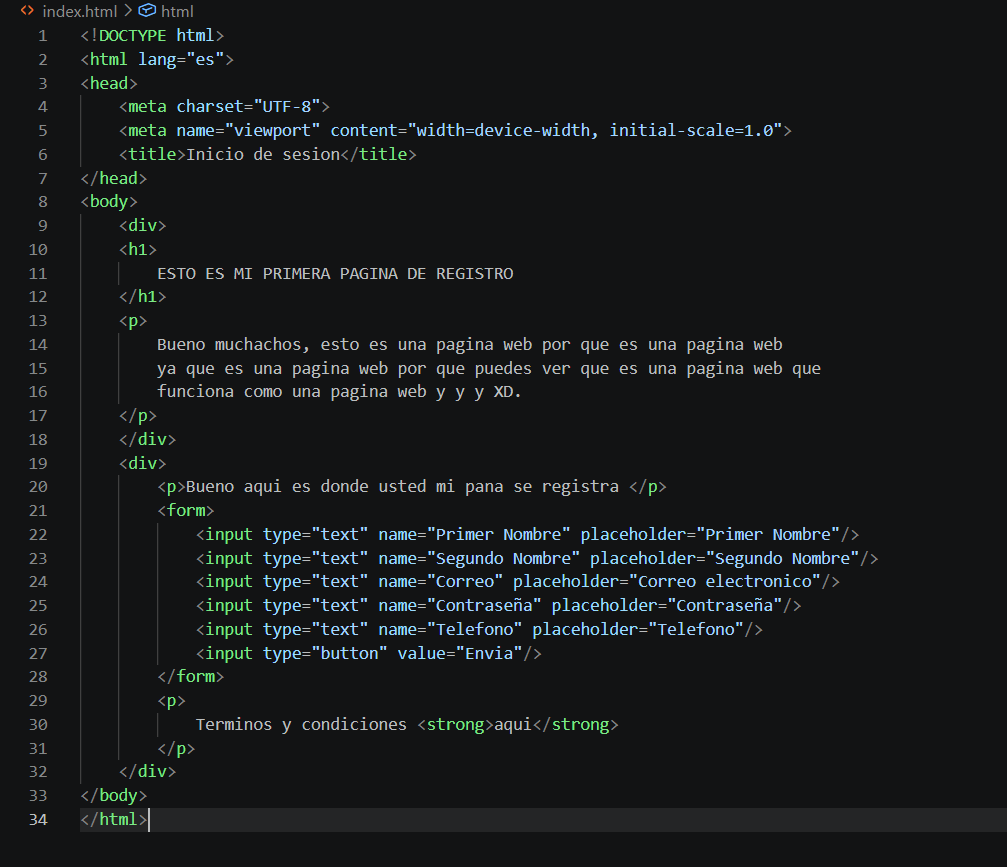Click the closing div tag on line 32
Image resolution: width=1007 pixels, height=867 pixels.
tap(148, 771)
